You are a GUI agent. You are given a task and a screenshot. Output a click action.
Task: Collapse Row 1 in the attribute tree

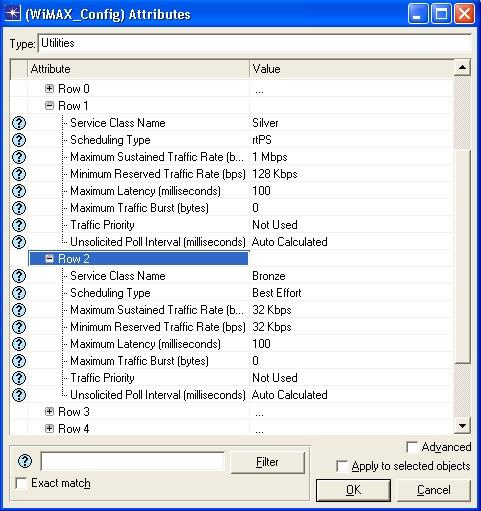[x=49, y=106]
